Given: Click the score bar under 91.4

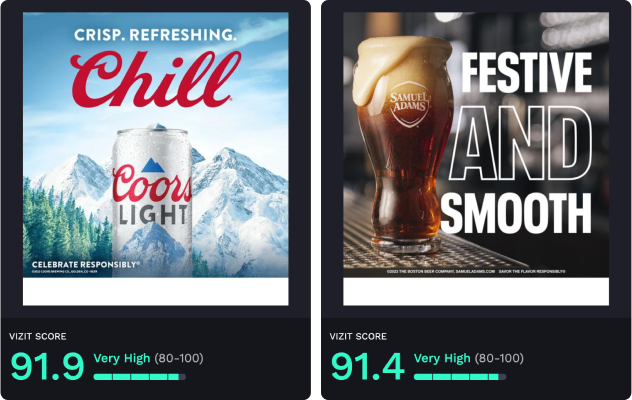Looking at the screenshot, I should click(460, 377).
